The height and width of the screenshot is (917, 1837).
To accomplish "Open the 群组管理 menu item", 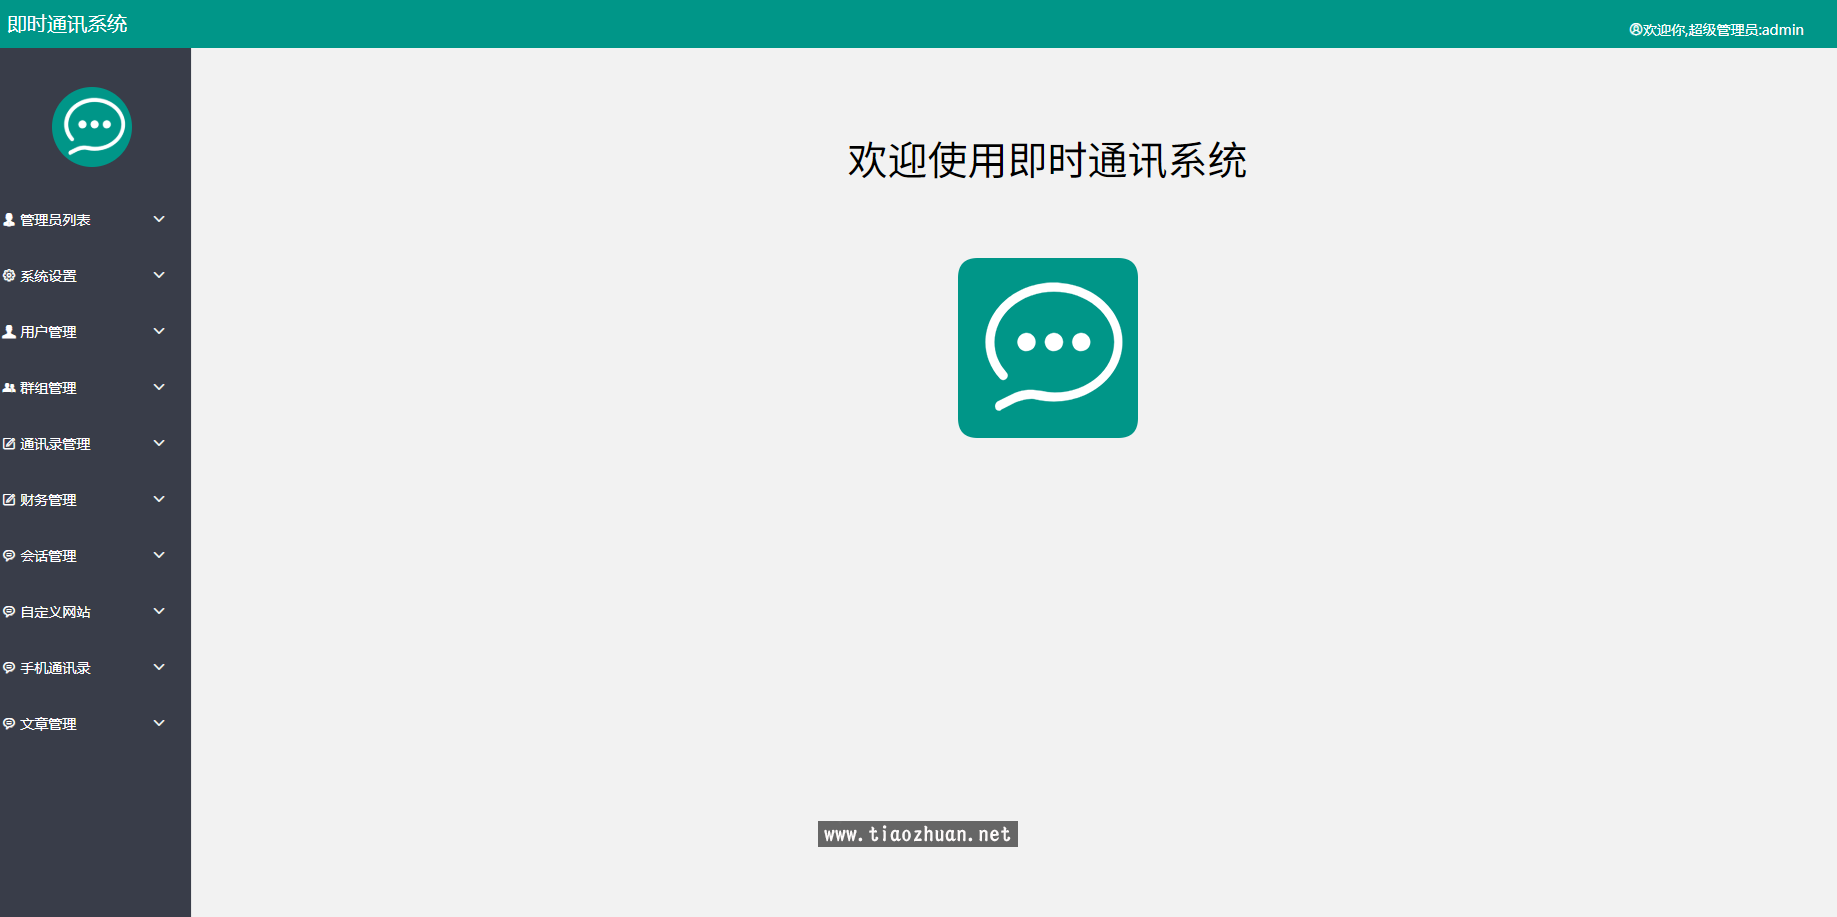I will 48,387.
